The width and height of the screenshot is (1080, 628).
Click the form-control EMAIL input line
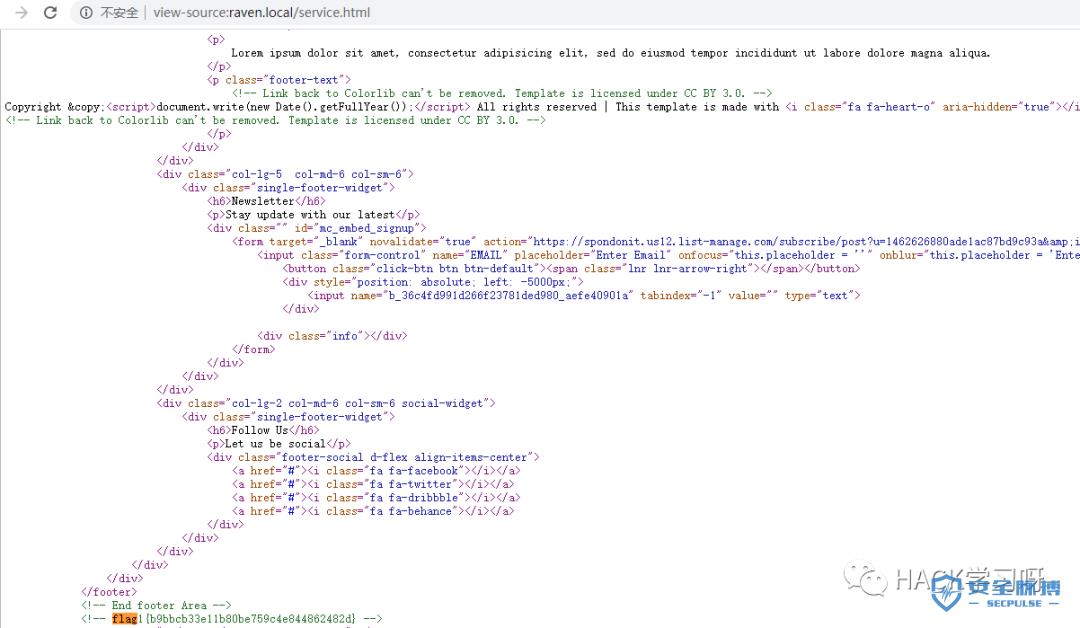(x=668, y=255)
